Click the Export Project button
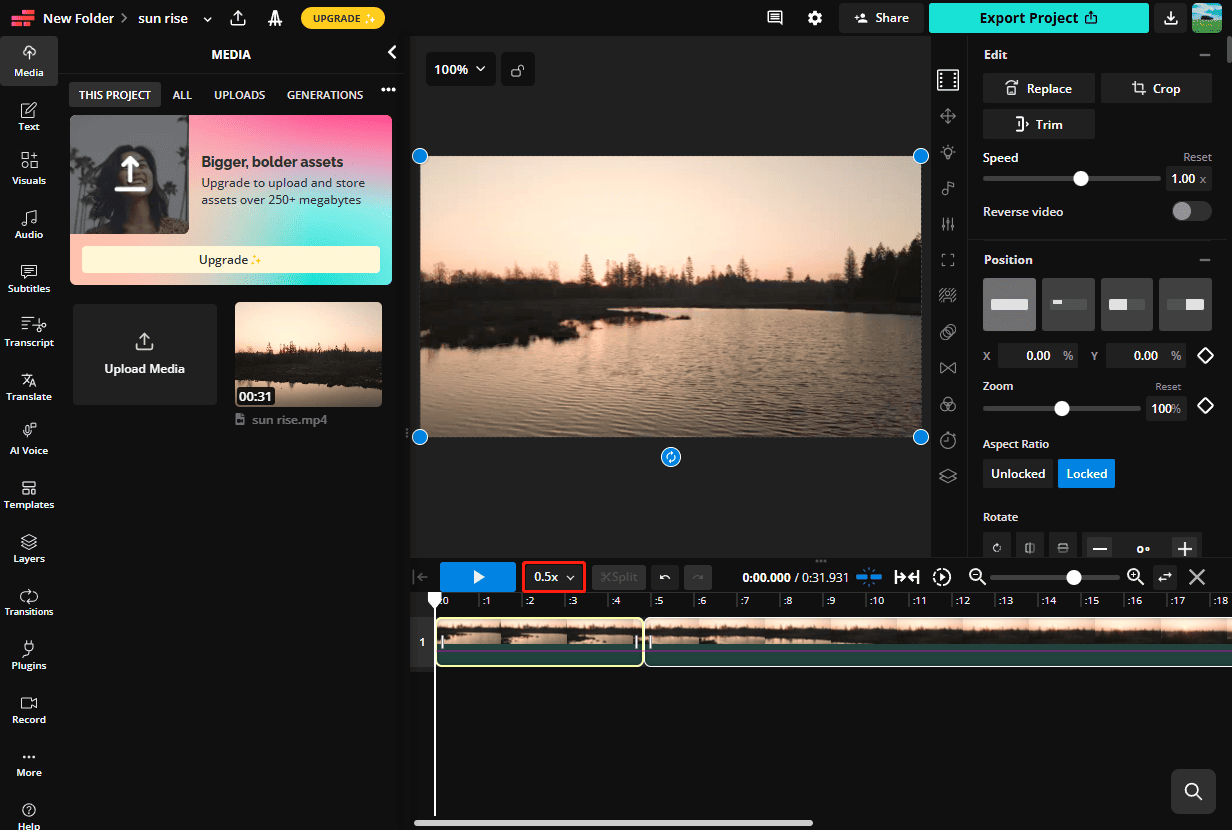 1038,18
